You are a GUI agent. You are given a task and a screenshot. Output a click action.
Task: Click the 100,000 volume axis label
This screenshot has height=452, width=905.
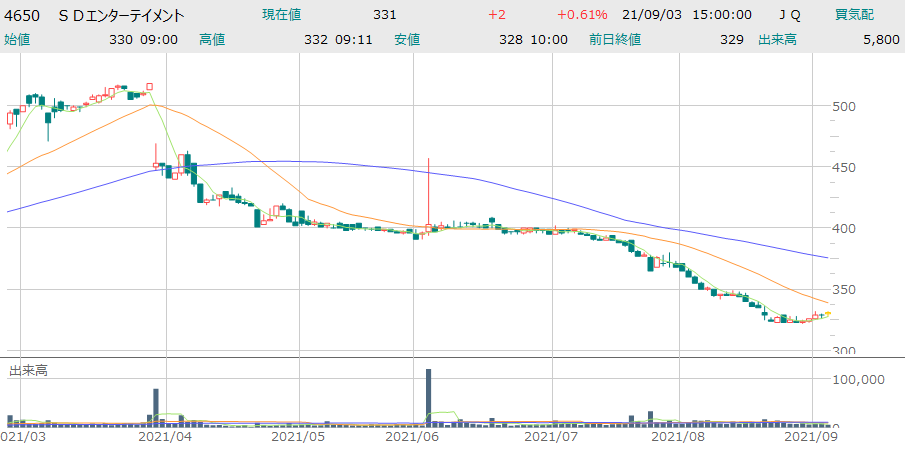pos(859,380)
